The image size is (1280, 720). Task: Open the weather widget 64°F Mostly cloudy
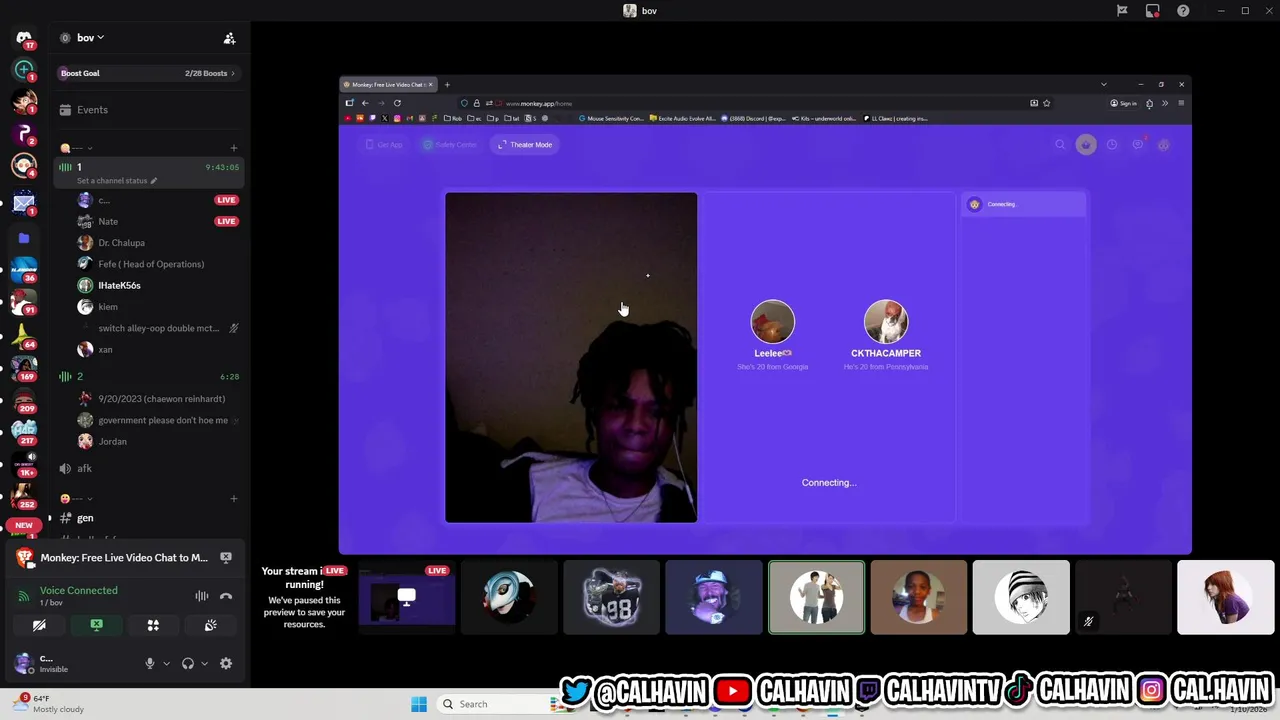click(50, 704)
